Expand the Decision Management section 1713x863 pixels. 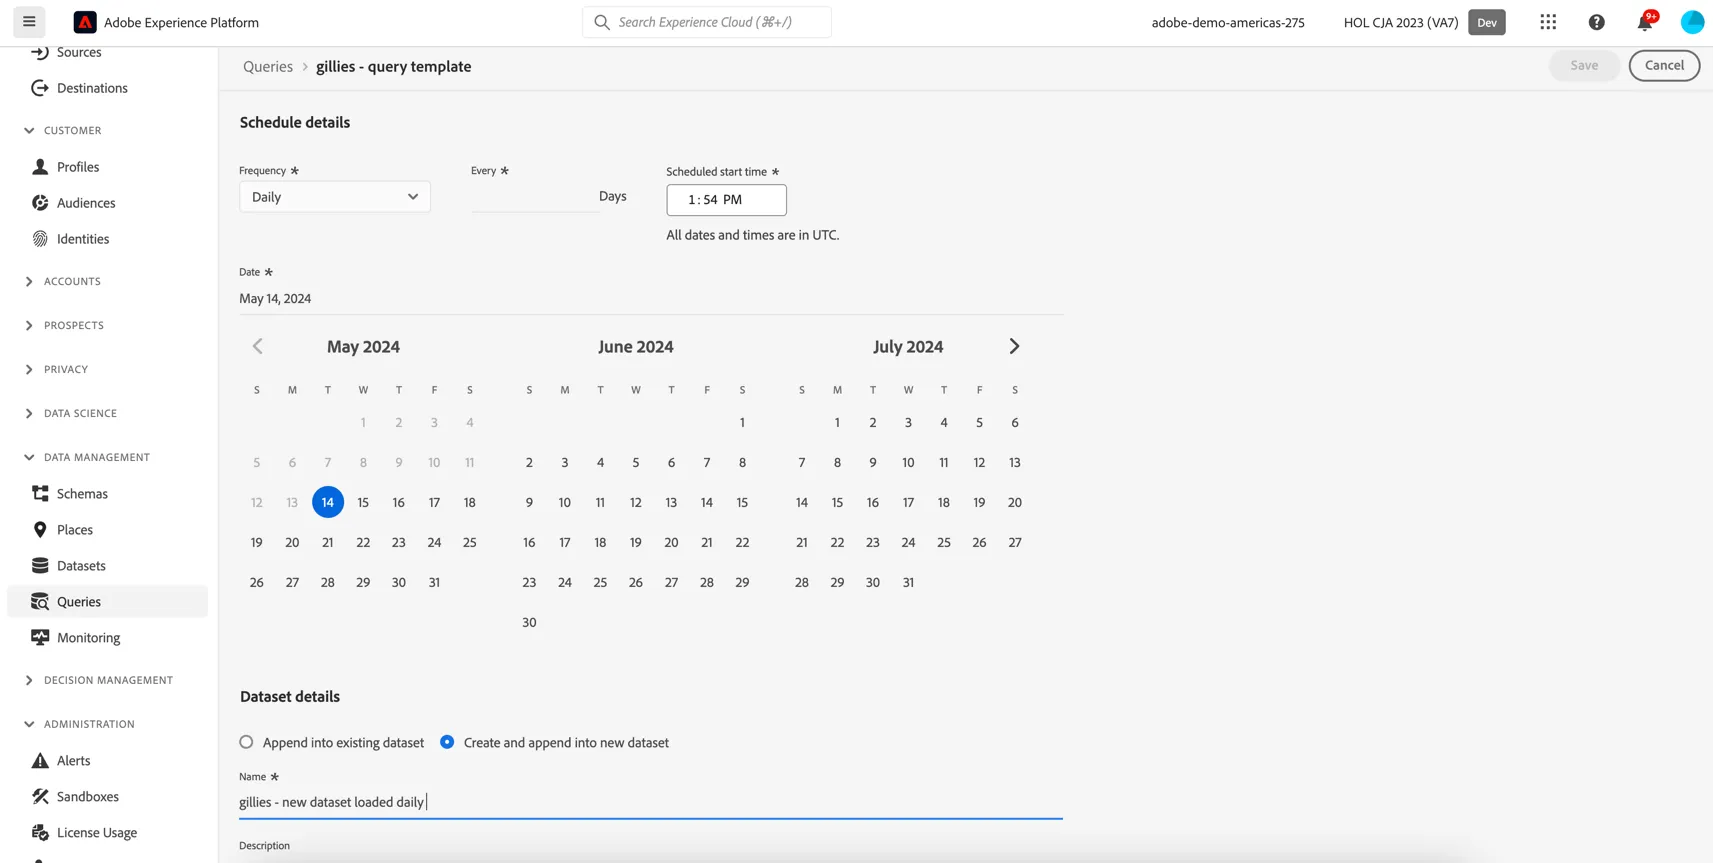tap(29, 681)
